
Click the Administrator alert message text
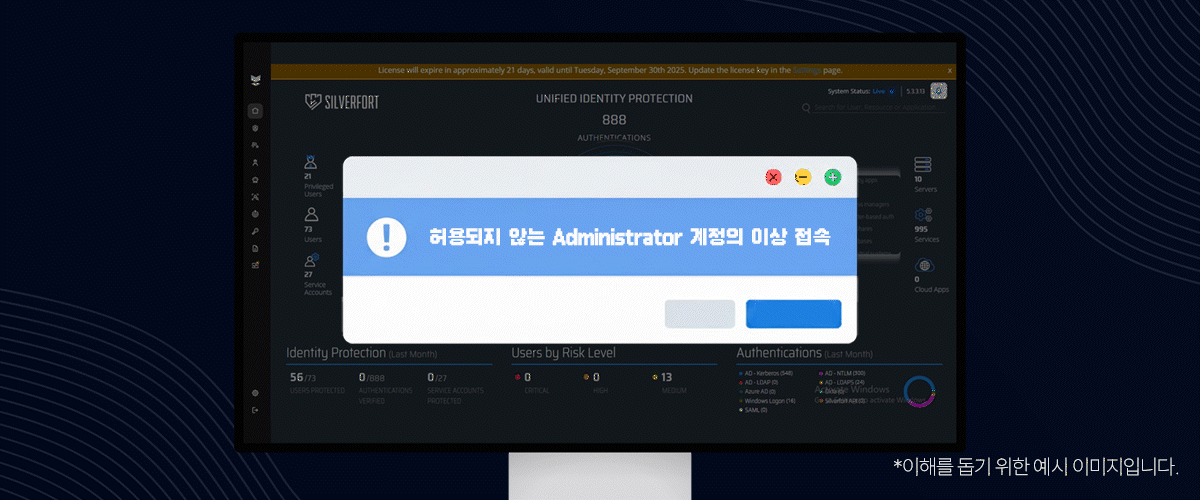click(629, 238)
